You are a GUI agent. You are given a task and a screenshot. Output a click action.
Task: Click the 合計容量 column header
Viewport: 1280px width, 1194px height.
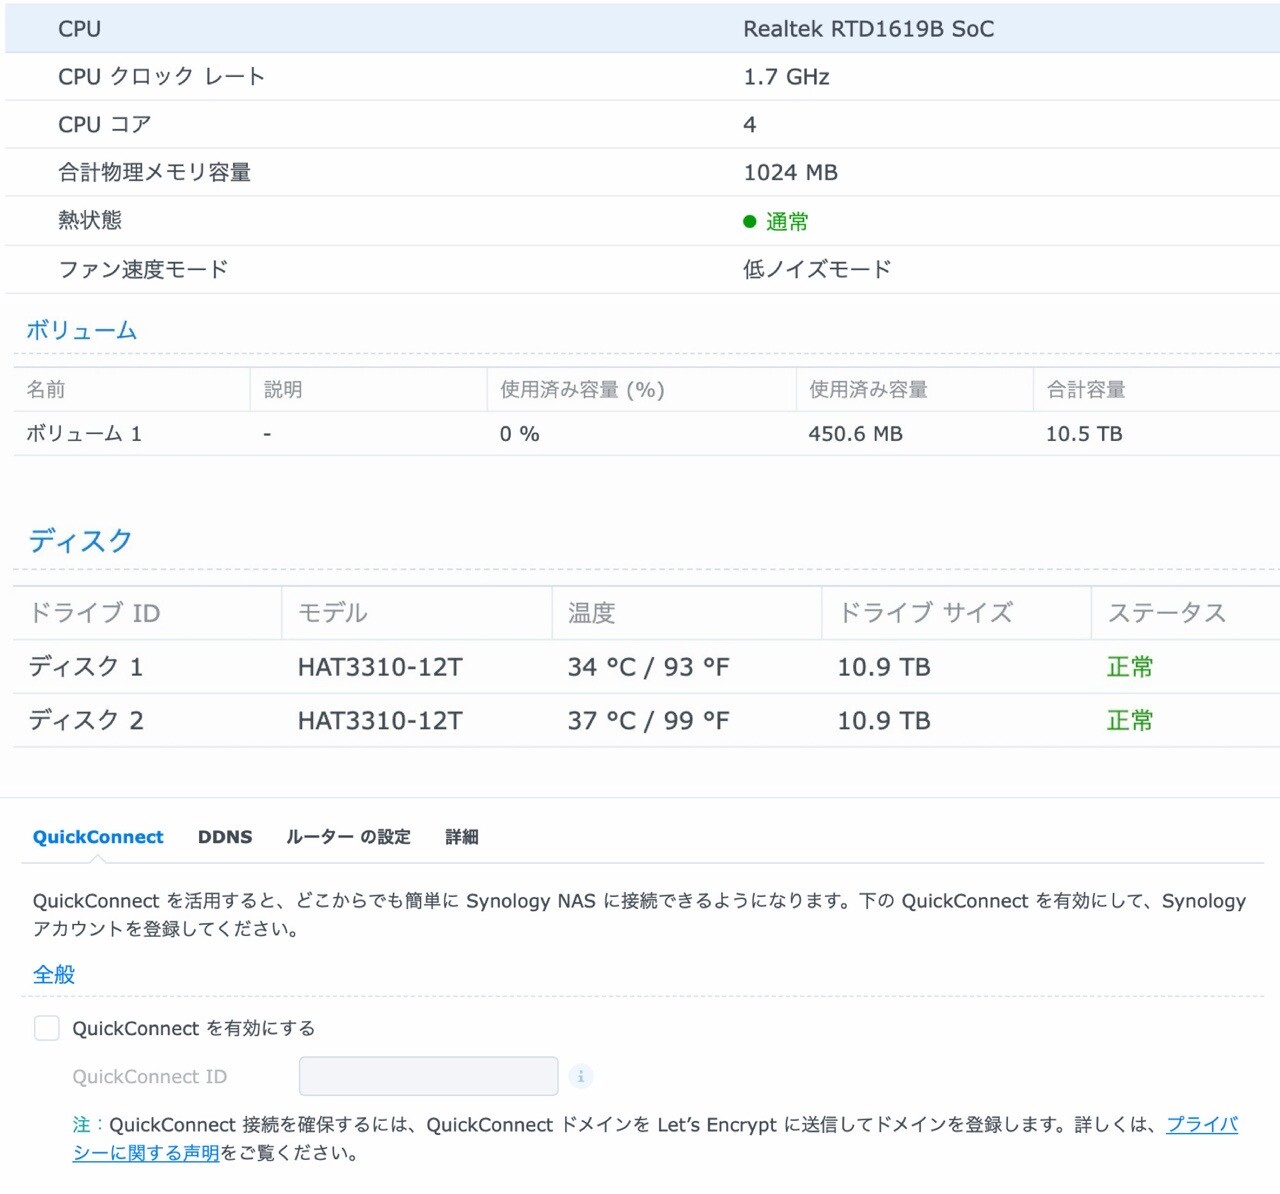click(x=1085, y=390)
